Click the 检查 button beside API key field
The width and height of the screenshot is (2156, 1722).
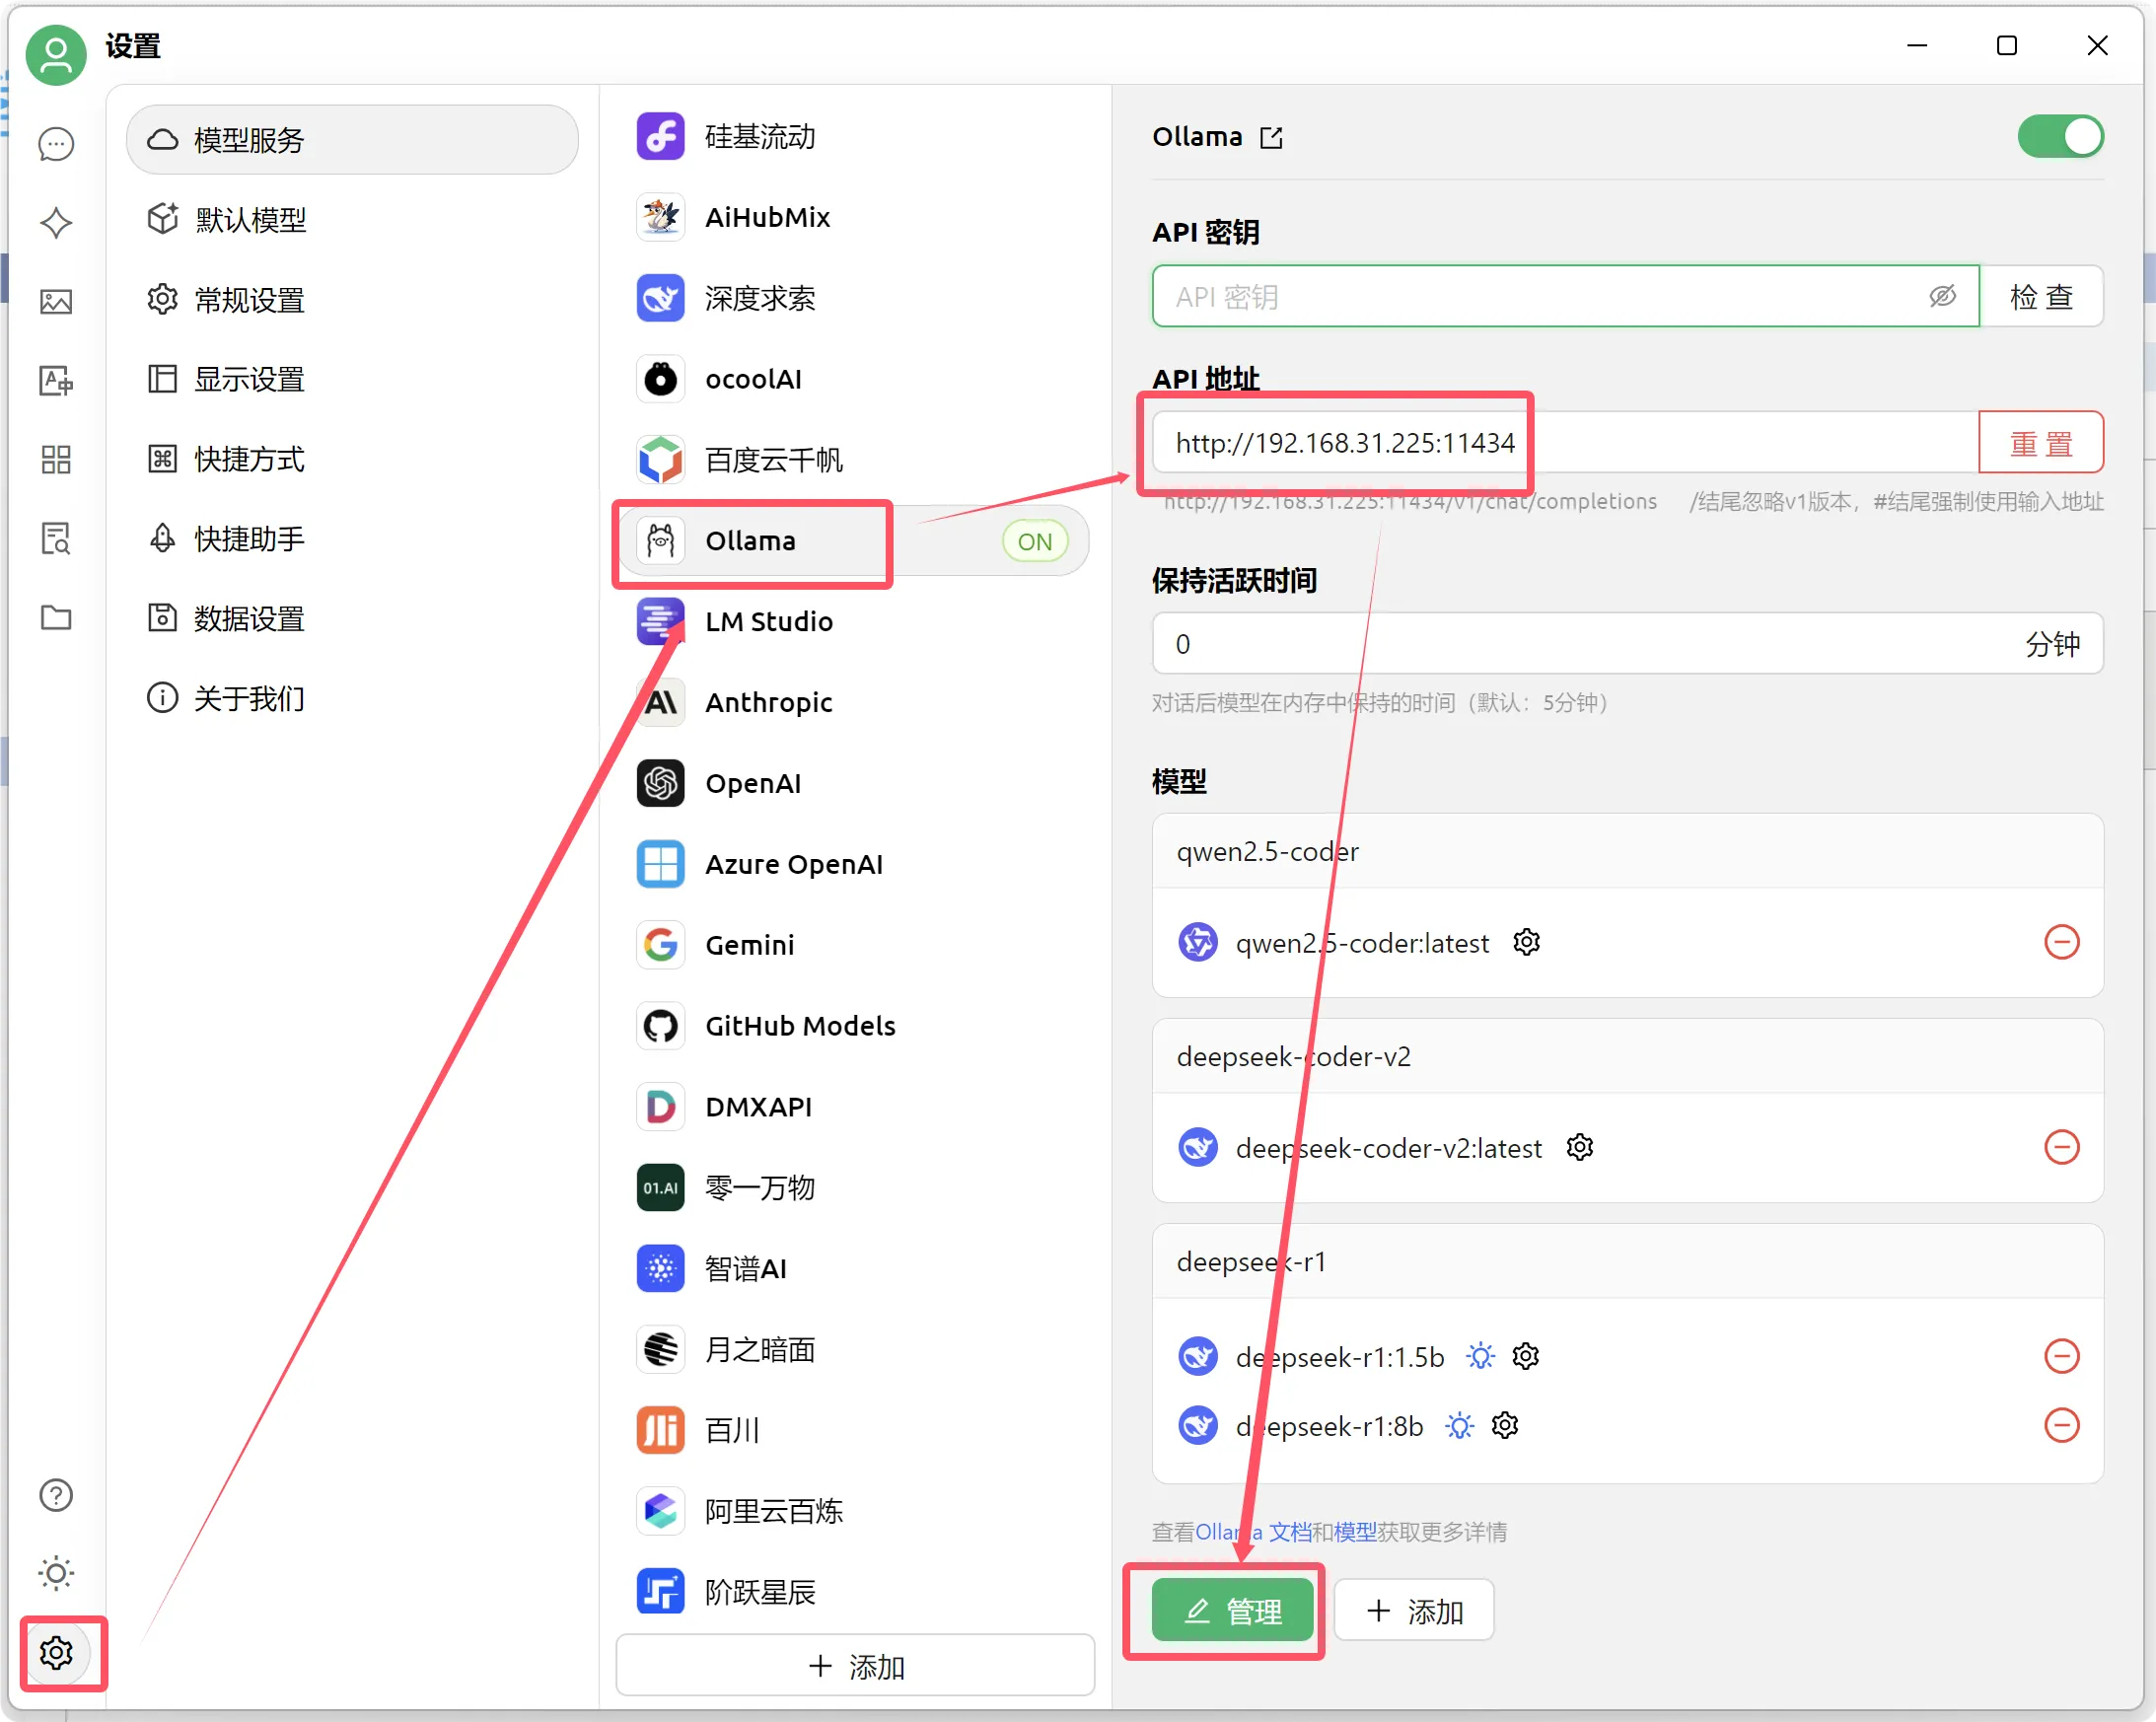[x=2042, y=296]
